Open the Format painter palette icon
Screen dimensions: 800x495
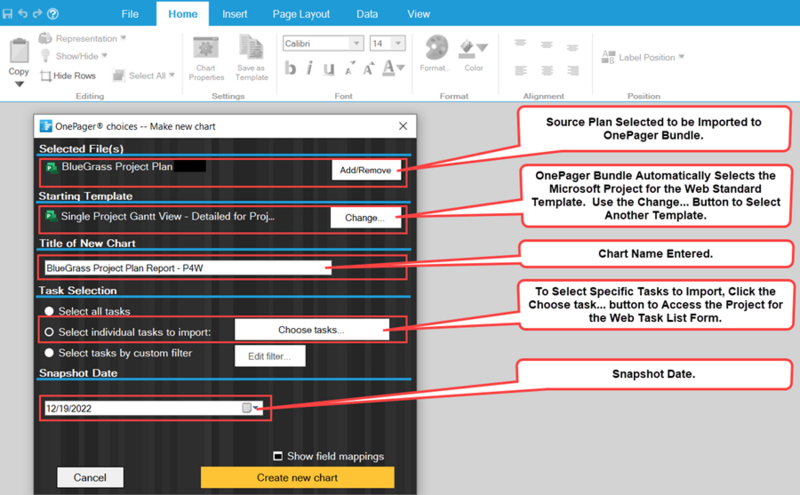pyautogui.click(x=437, y=47)
